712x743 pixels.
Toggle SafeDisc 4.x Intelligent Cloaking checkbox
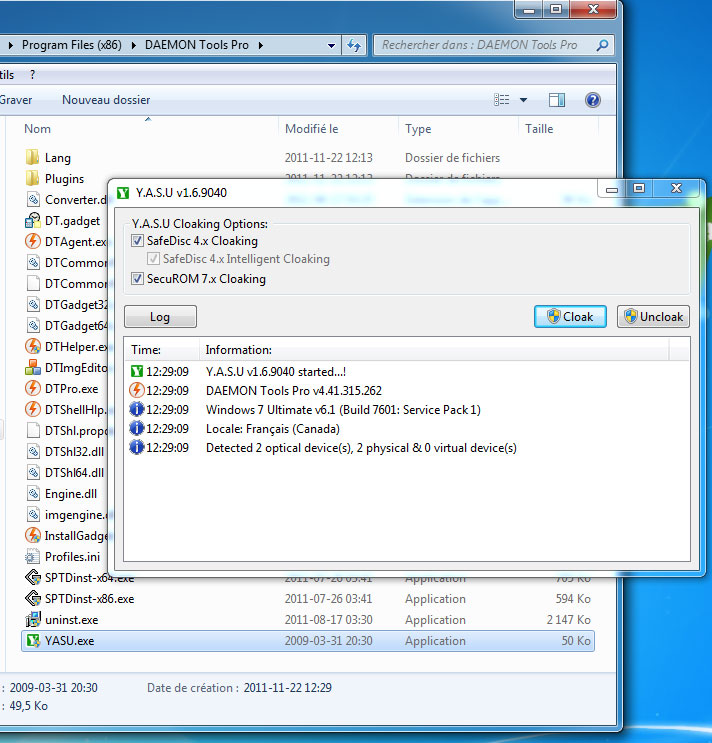153,258
